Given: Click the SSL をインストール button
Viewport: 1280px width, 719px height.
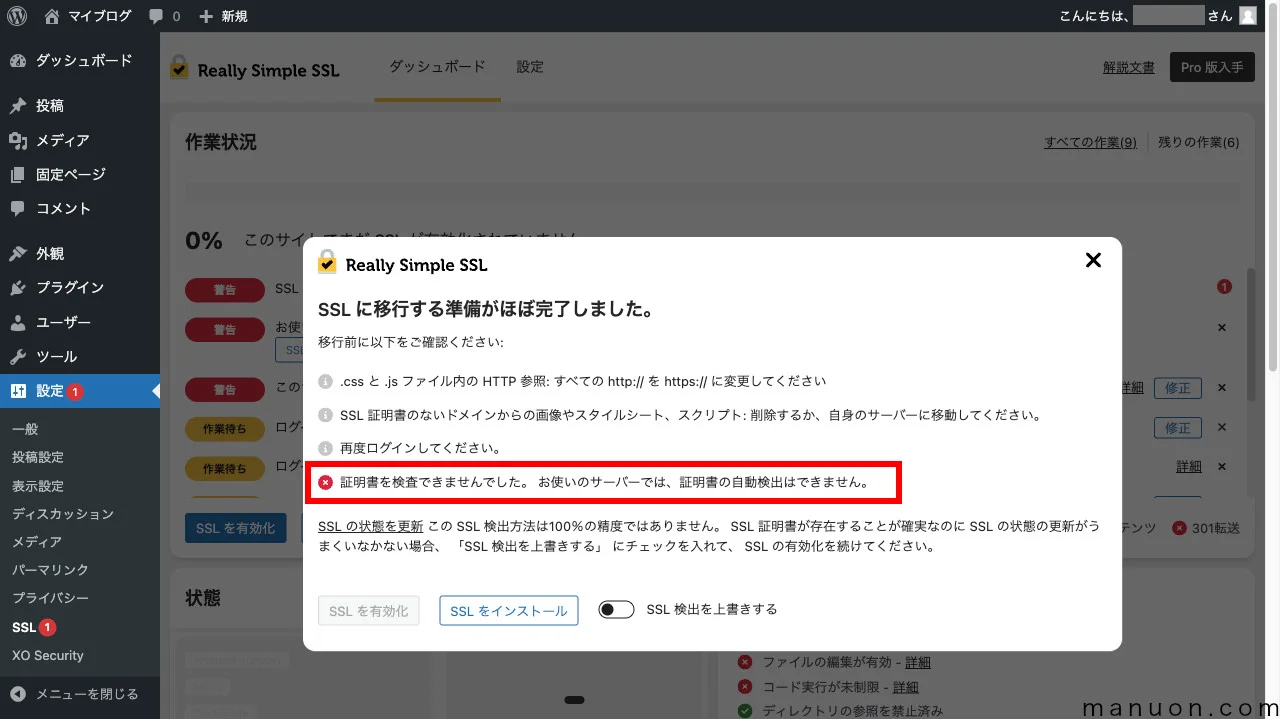Looking at the screenshot, I should pyautogui.click(x=508, y=610).
